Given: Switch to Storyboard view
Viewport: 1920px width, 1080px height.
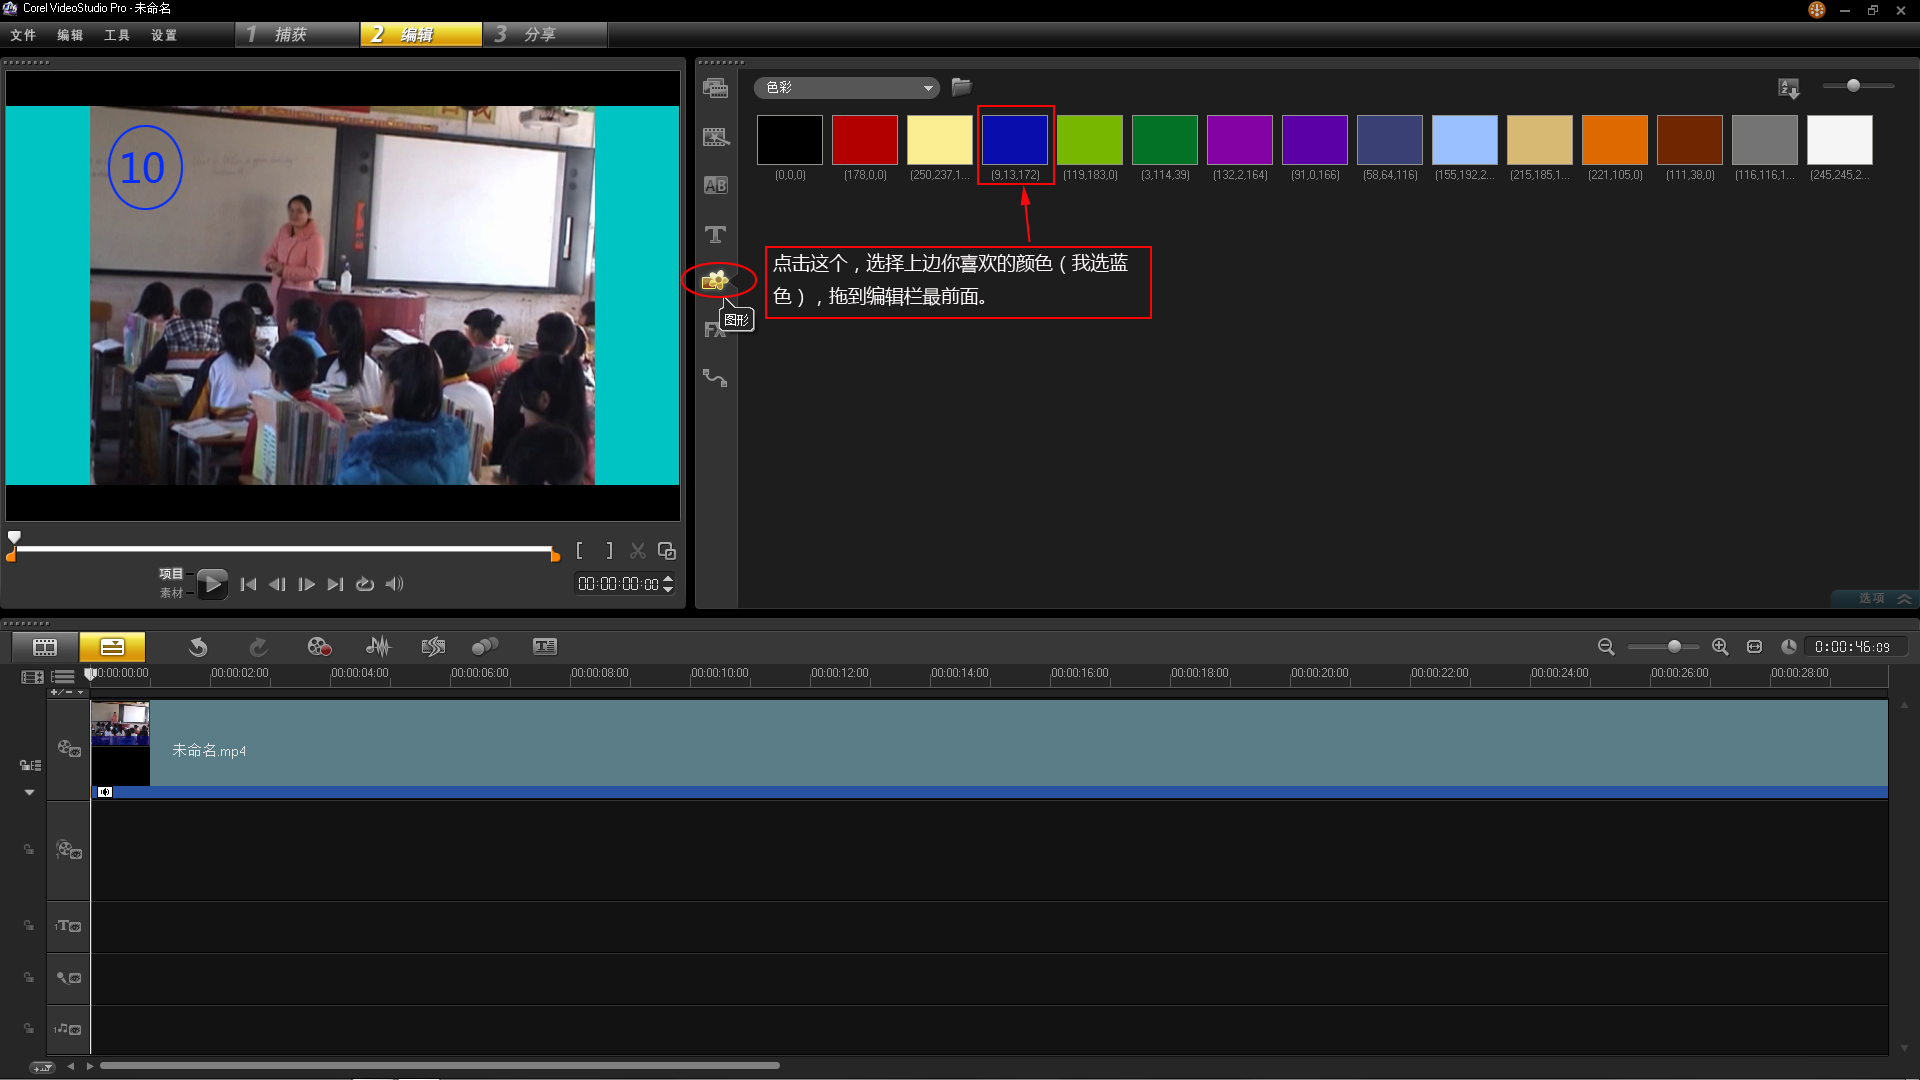Looking at the screenshot, I should (45, 647).
